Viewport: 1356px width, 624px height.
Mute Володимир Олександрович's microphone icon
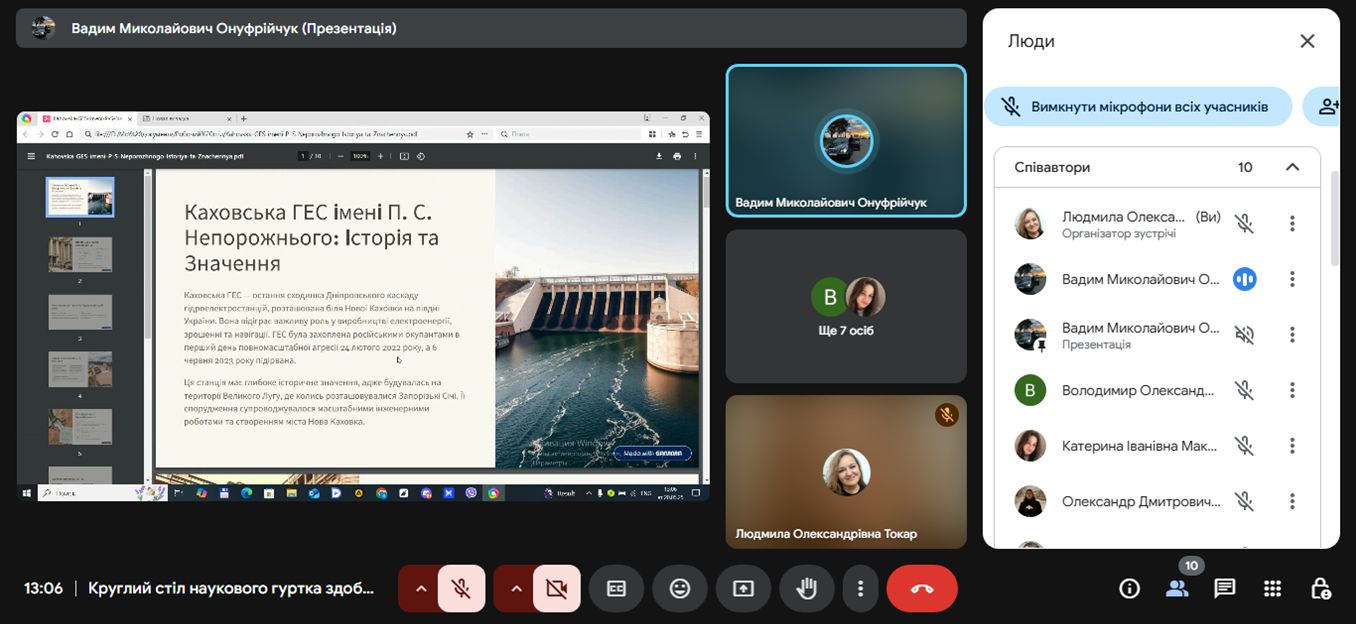pyautogui.click(x=1244, y=390)
